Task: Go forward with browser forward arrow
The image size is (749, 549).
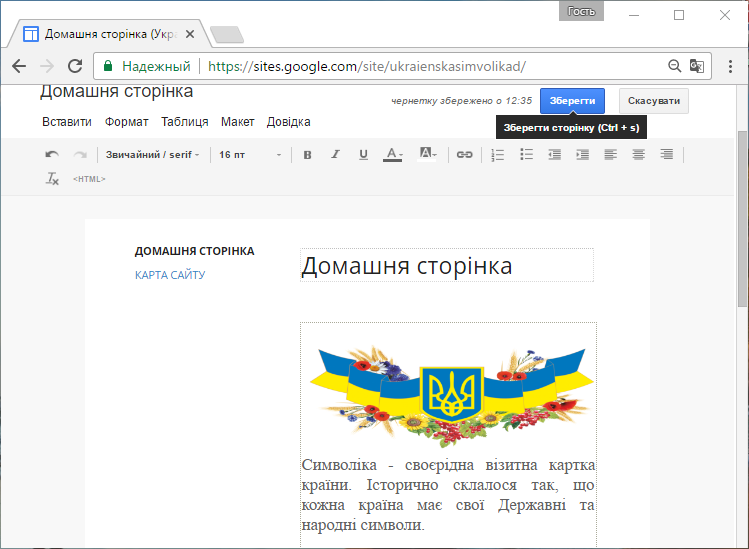Action: pos(47,66)
